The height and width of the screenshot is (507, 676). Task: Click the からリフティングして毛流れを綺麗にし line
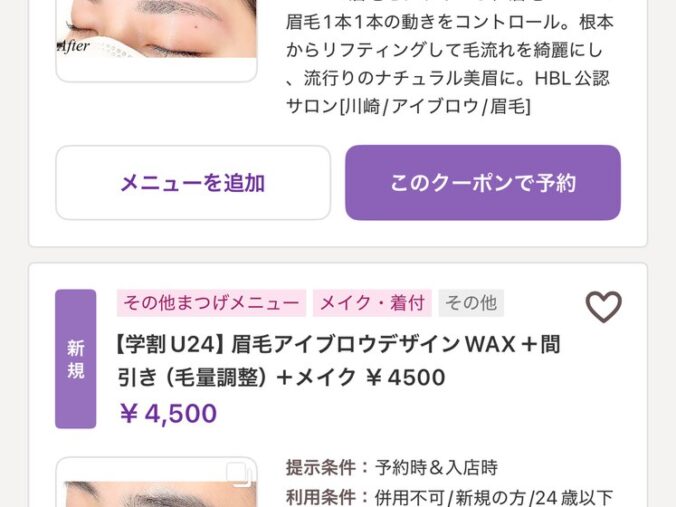[x=444, y=50]
